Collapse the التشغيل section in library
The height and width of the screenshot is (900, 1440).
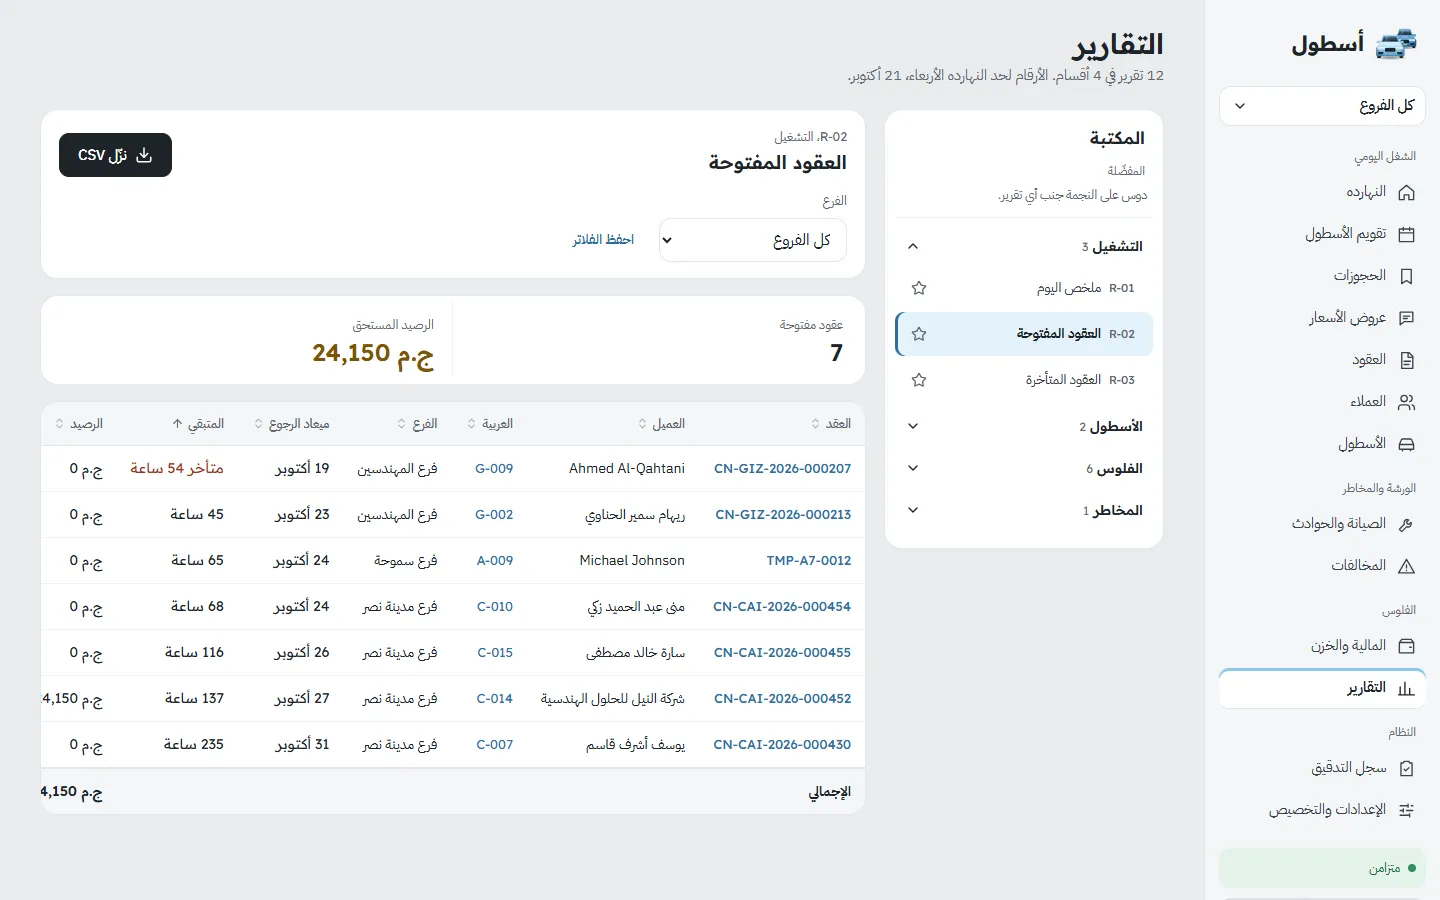point(1024,246)
